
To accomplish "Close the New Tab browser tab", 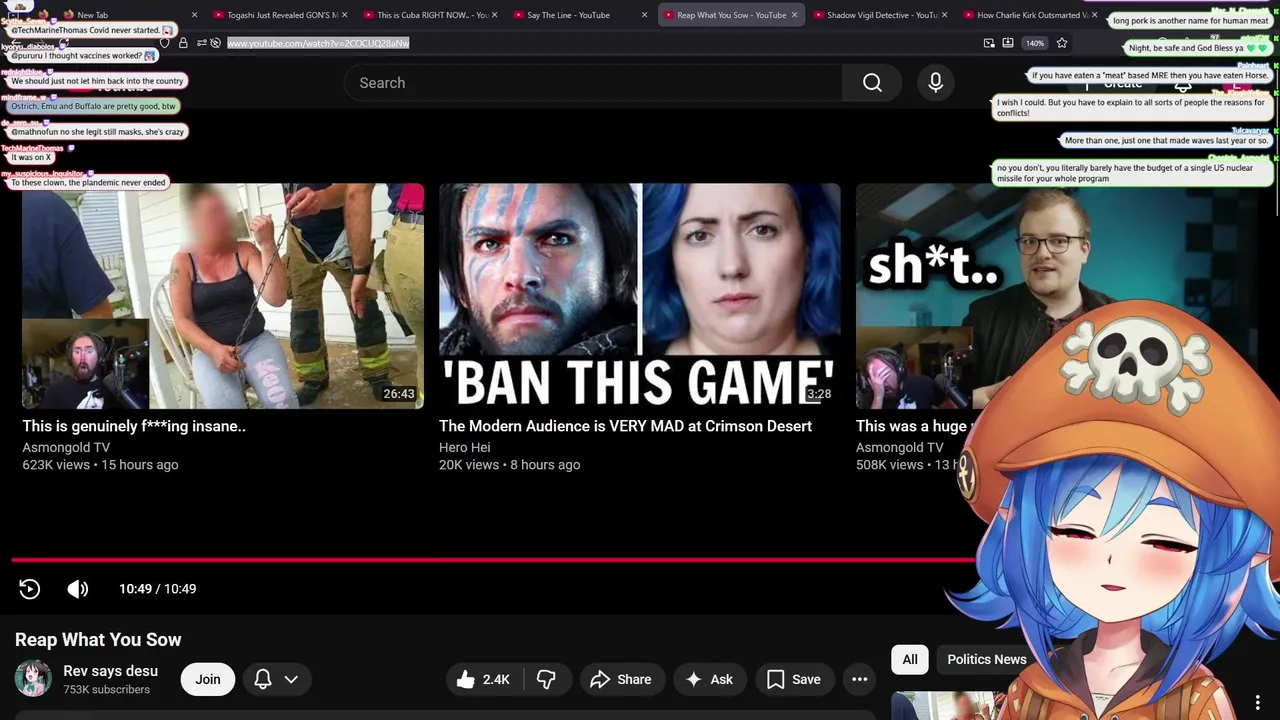I will tap(194, 15).
